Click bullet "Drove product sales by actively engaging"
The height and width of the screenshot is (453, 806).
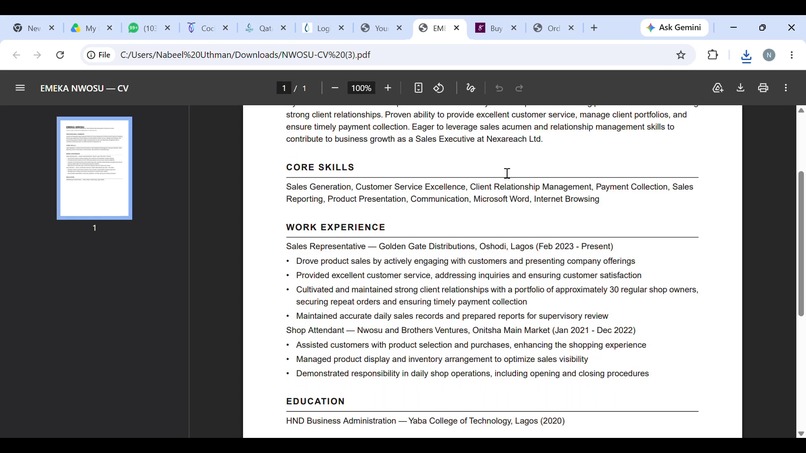coord(466,261)
